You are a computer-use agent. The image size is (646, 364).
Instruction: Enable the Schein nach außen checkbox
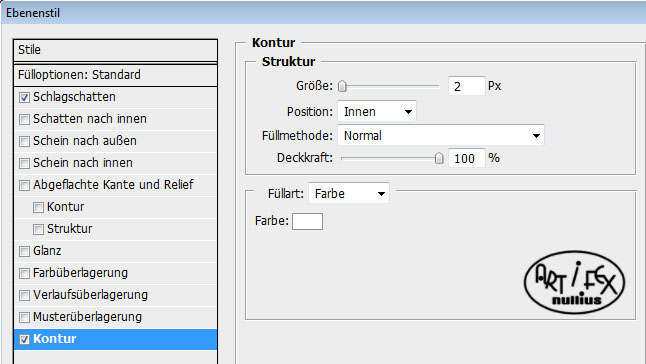[x=24, y=141]
